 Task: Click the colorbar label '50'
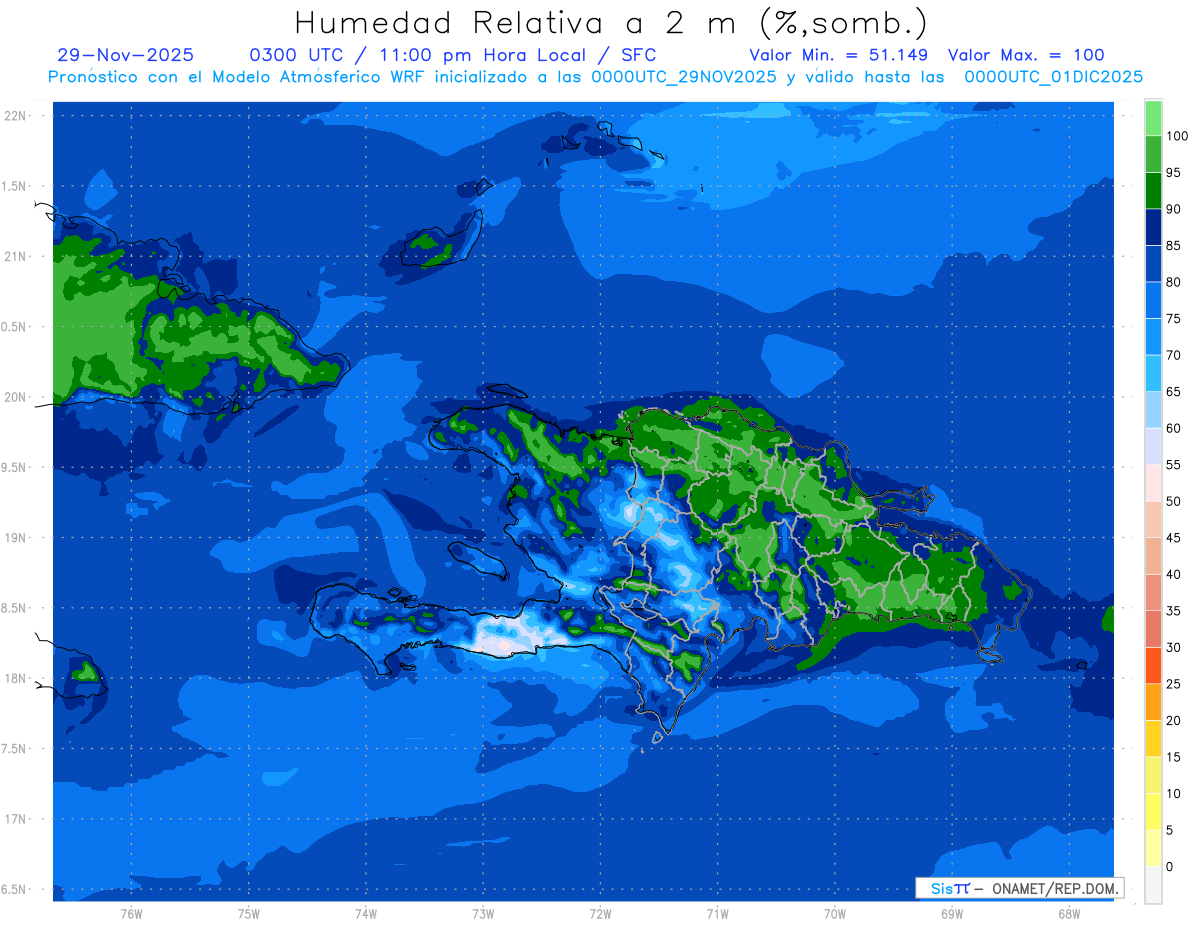click(1173, 501)
